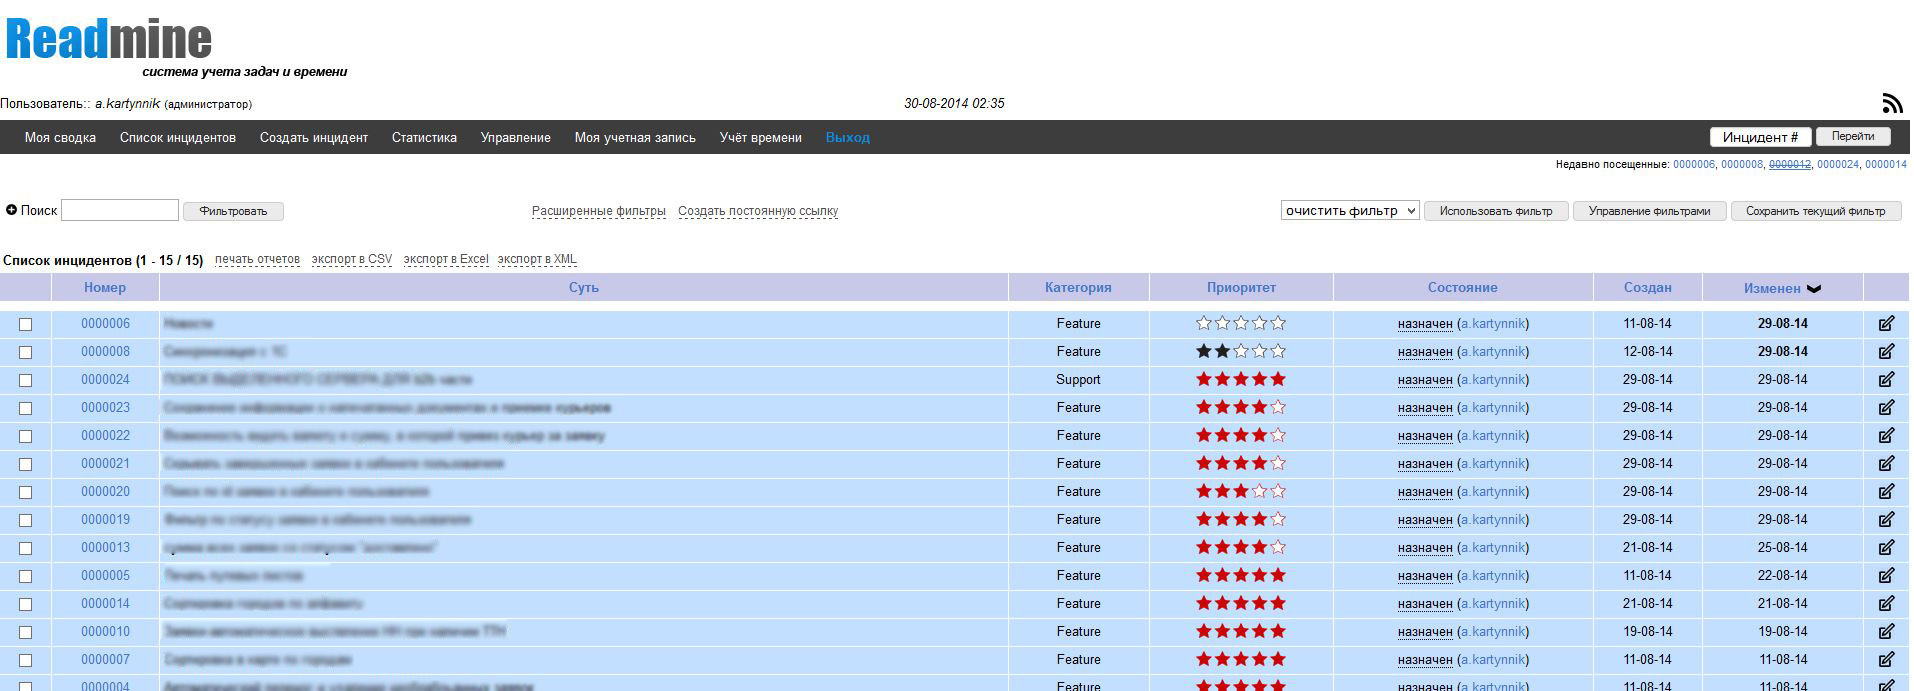Edit incident 0000019 via pencil icon
This screenshot has height=691, width=1914.
pyautogui.click(x=1886, y=520)
